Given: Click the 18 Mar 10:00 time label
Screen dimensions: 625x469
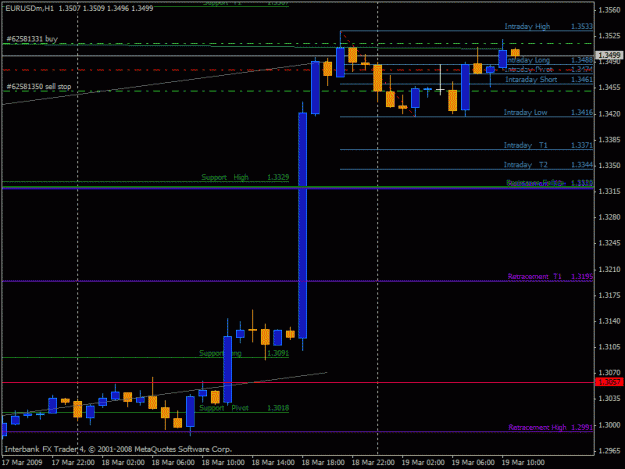Looking at the screenshot, I should [x=223, y=463].
